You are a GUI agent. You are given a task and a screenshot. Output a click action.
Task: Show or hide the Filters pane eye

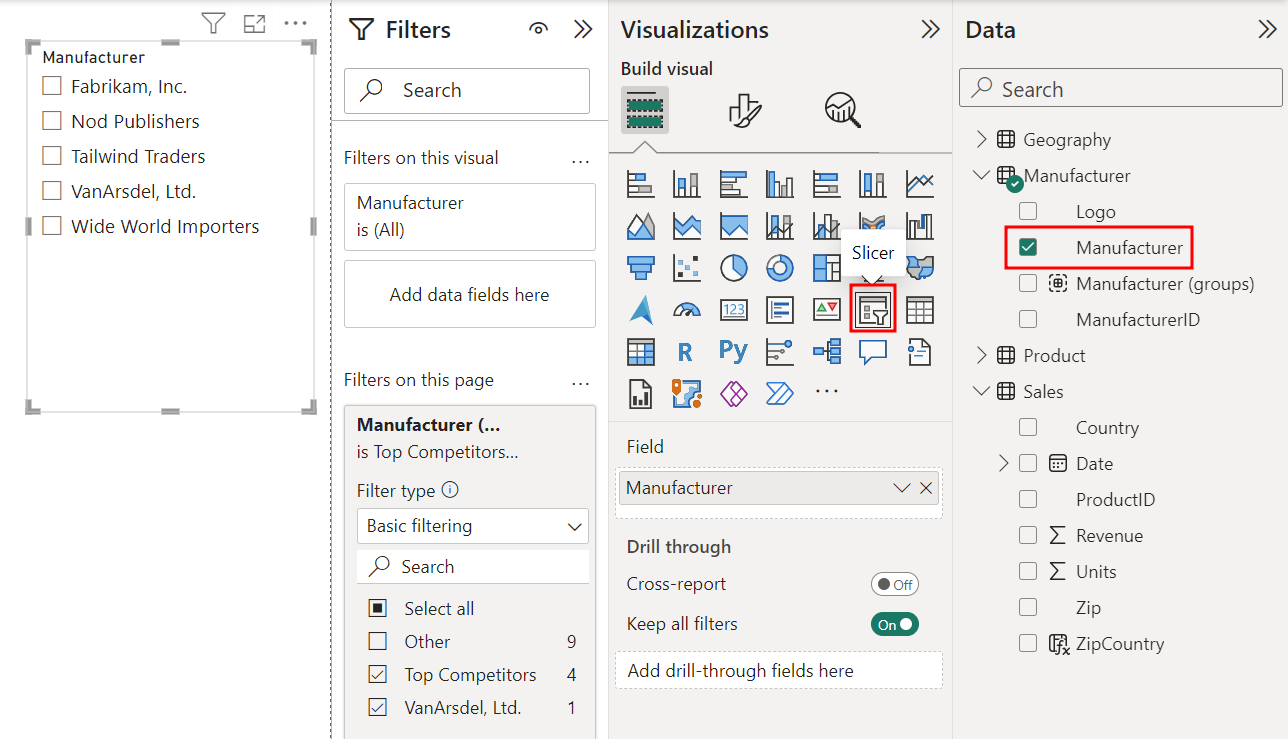coord(539,30)
